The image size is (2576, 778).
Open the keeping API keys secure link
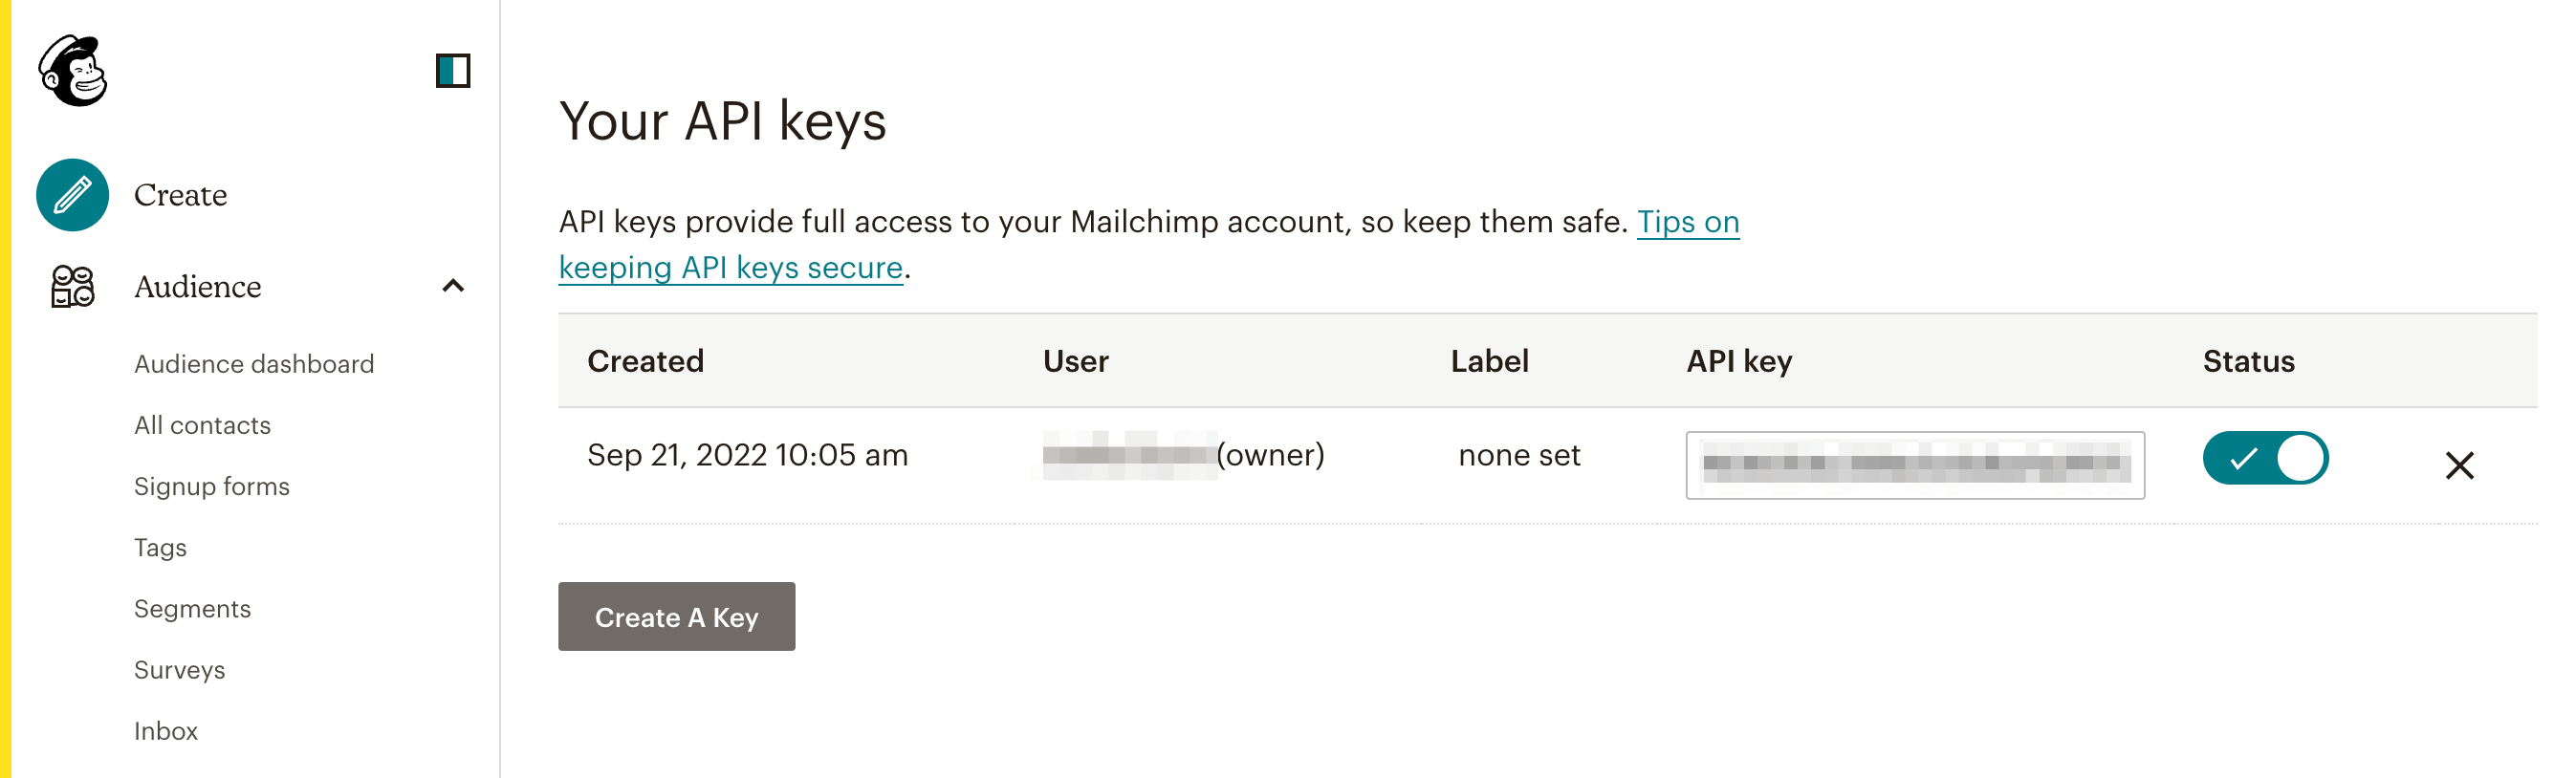(730, 268)
